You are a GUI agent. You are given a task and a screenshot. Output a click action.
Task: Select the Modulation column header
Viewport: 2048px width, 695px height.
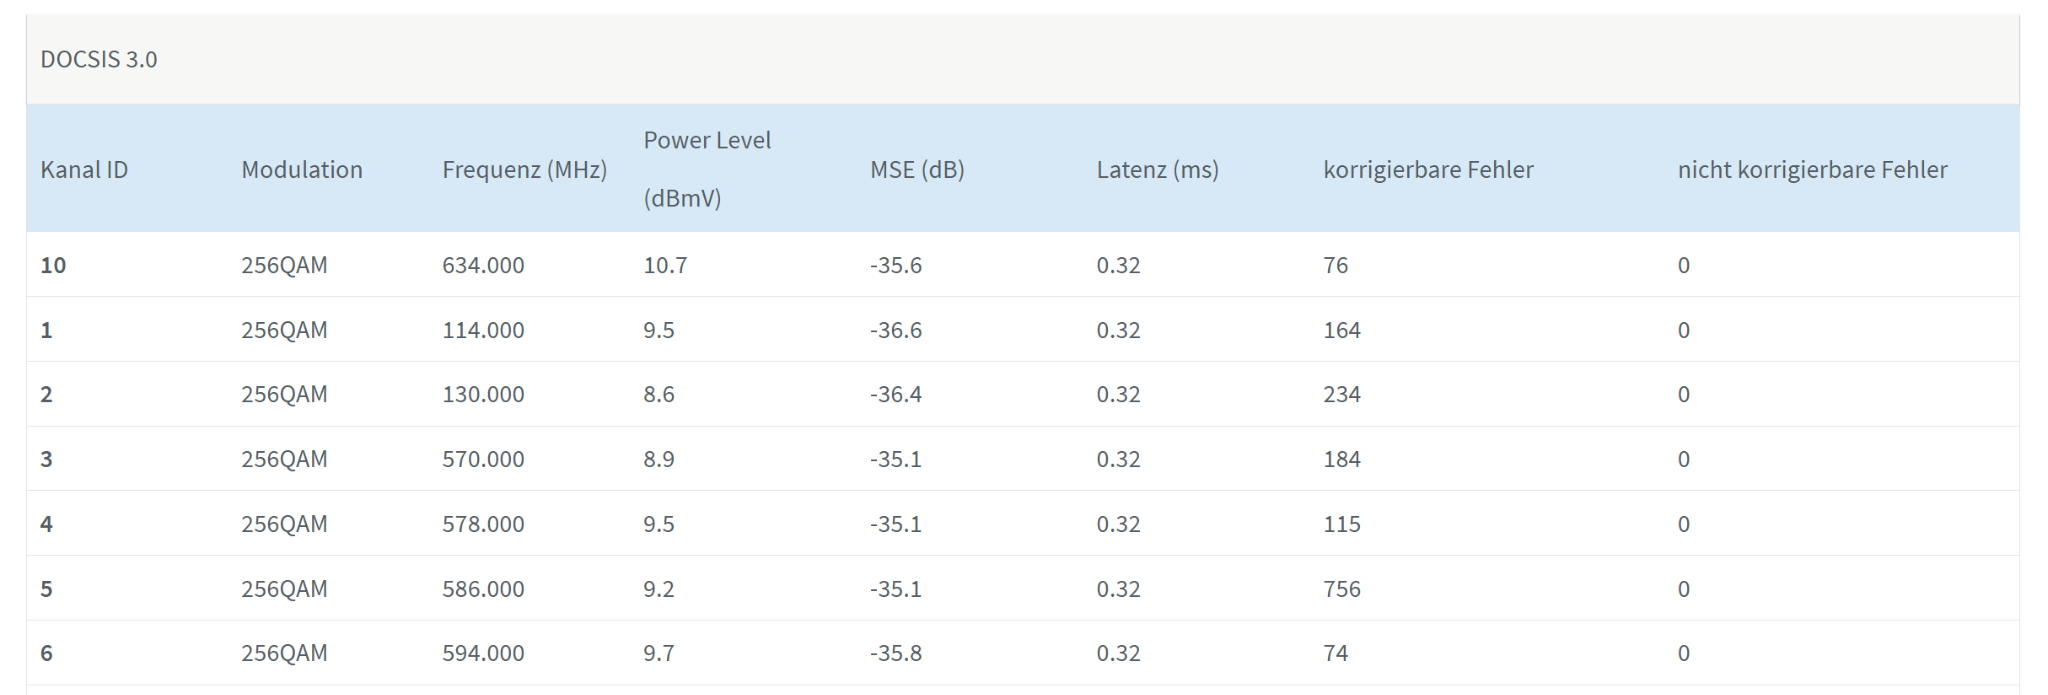tap(301, 170)
